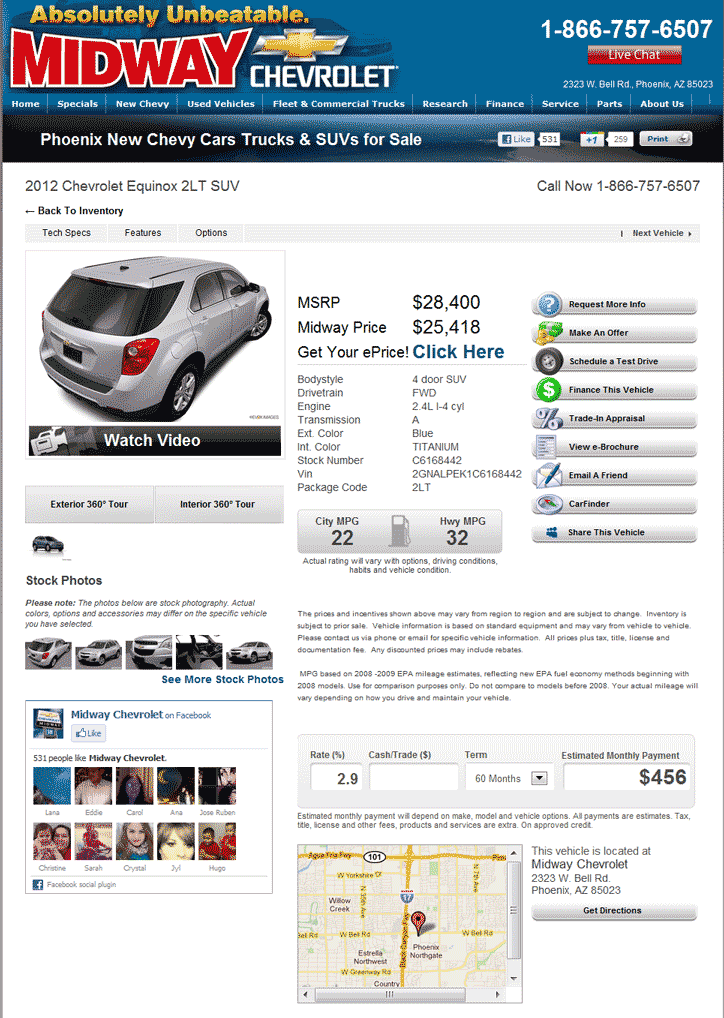724x1018 pixels.
Task: Click Lana's Facebook profile picture
Action: pyautogui.click(x=52, y=786)
